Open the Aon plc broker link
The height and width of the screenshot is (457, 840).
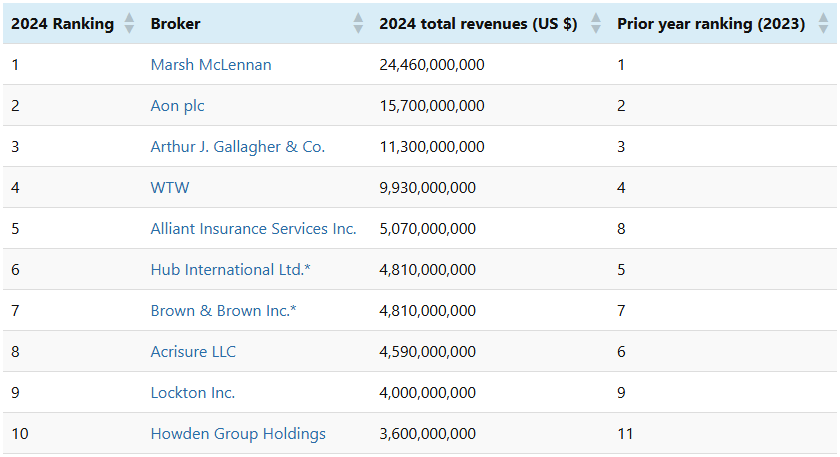click(x=177, y=106)
